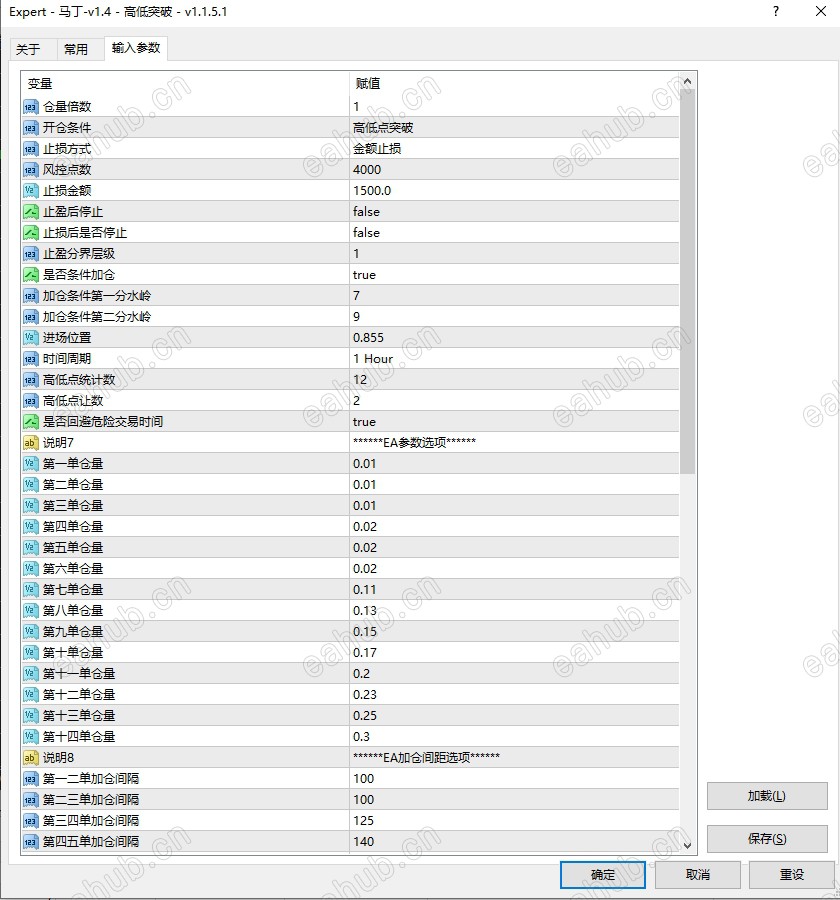Click the 加载(L) button
840x900 pixels.
click(767, 796)
